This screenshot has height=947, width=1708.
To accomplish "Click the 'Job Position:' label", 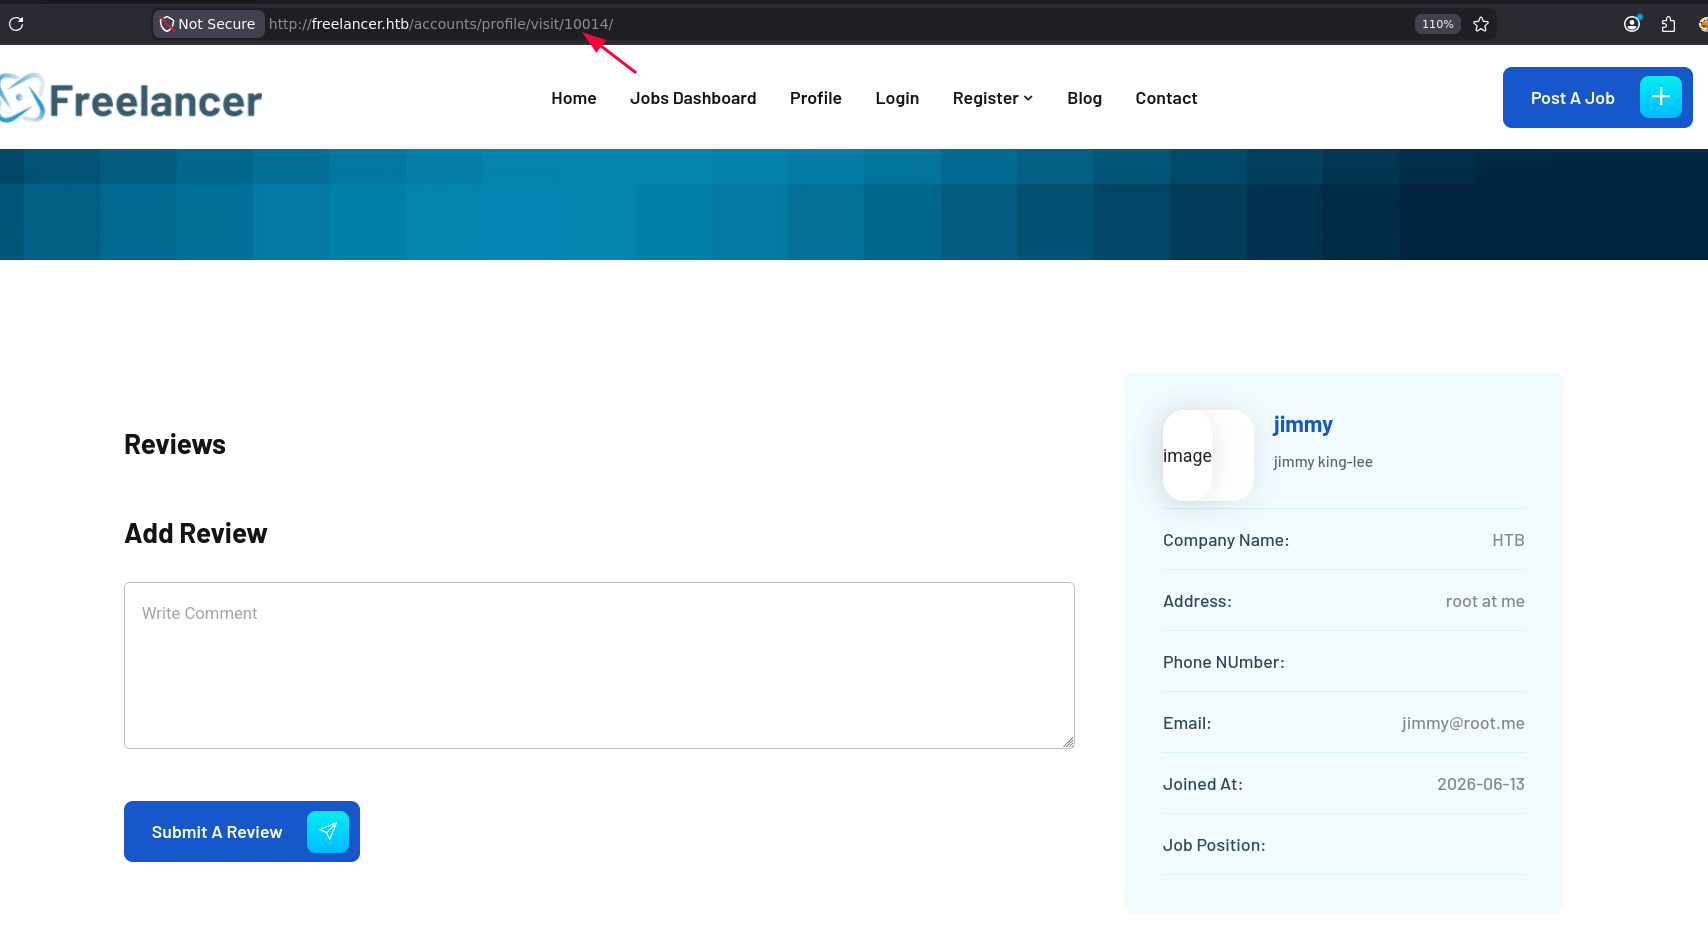I will coord(1214,845).
